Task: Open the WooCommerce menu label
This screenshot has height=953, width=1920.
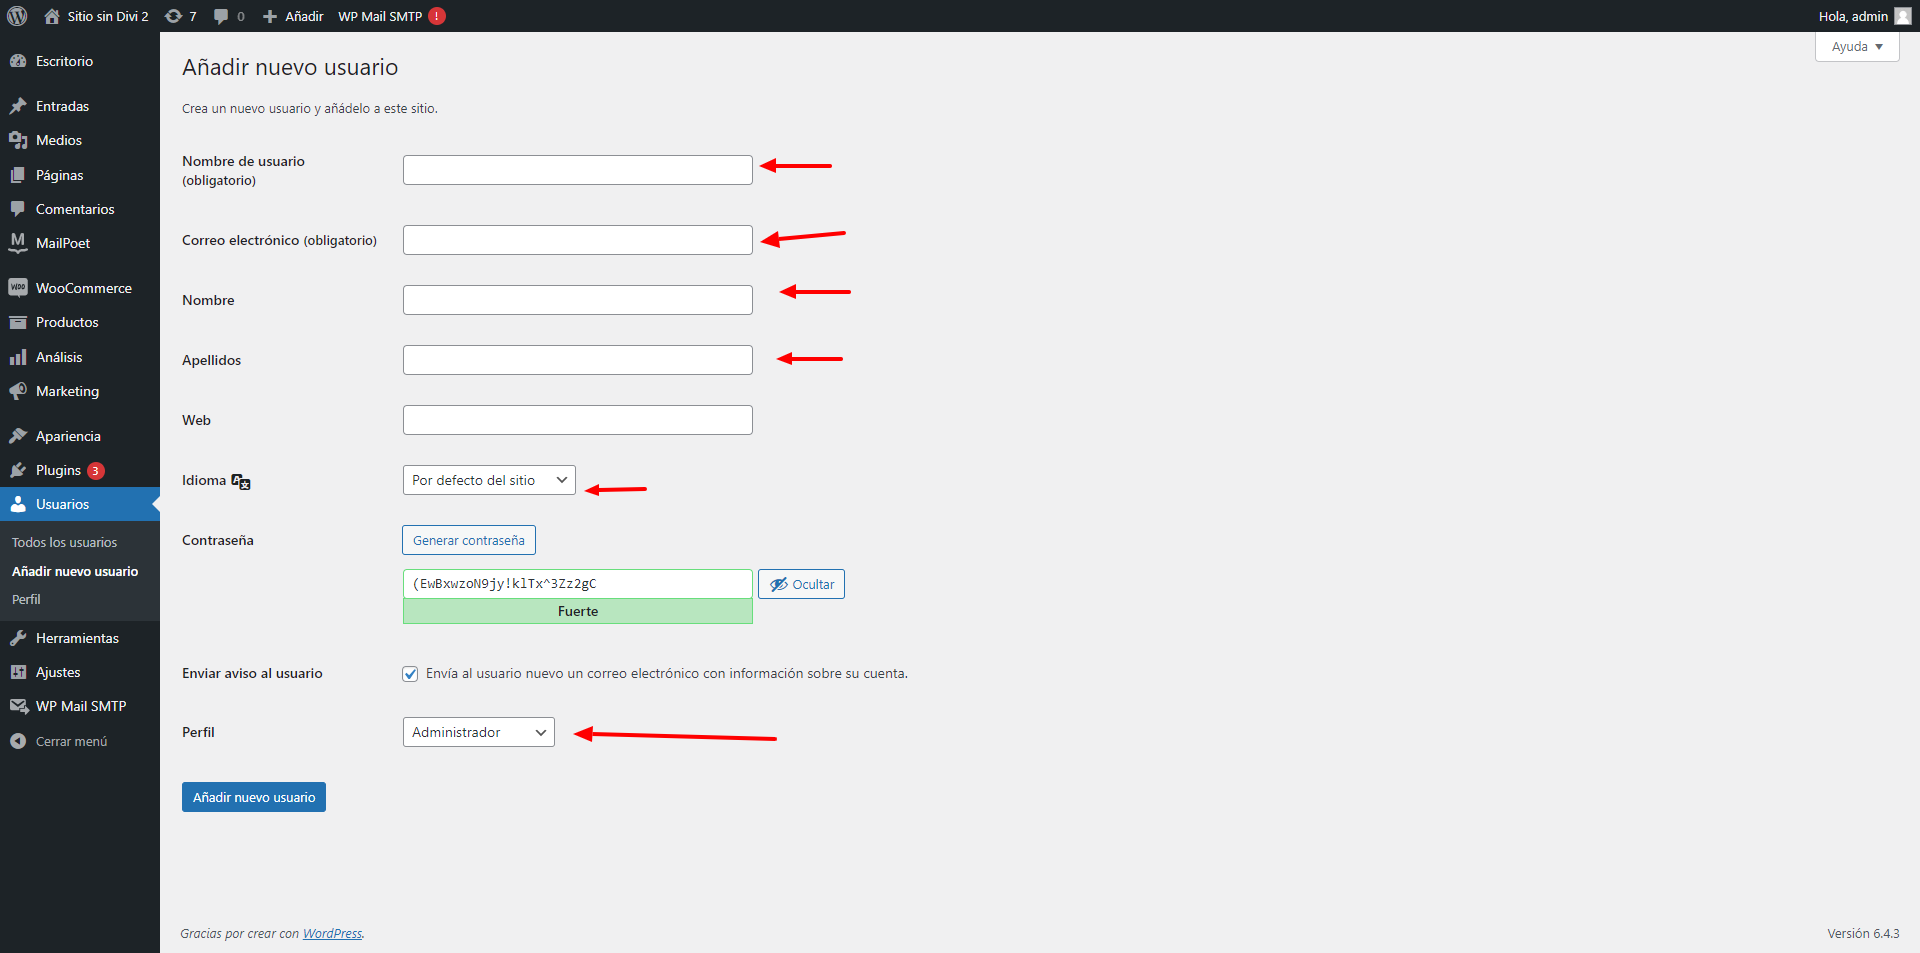Action: pyautogui.click(x=84, y=288)
